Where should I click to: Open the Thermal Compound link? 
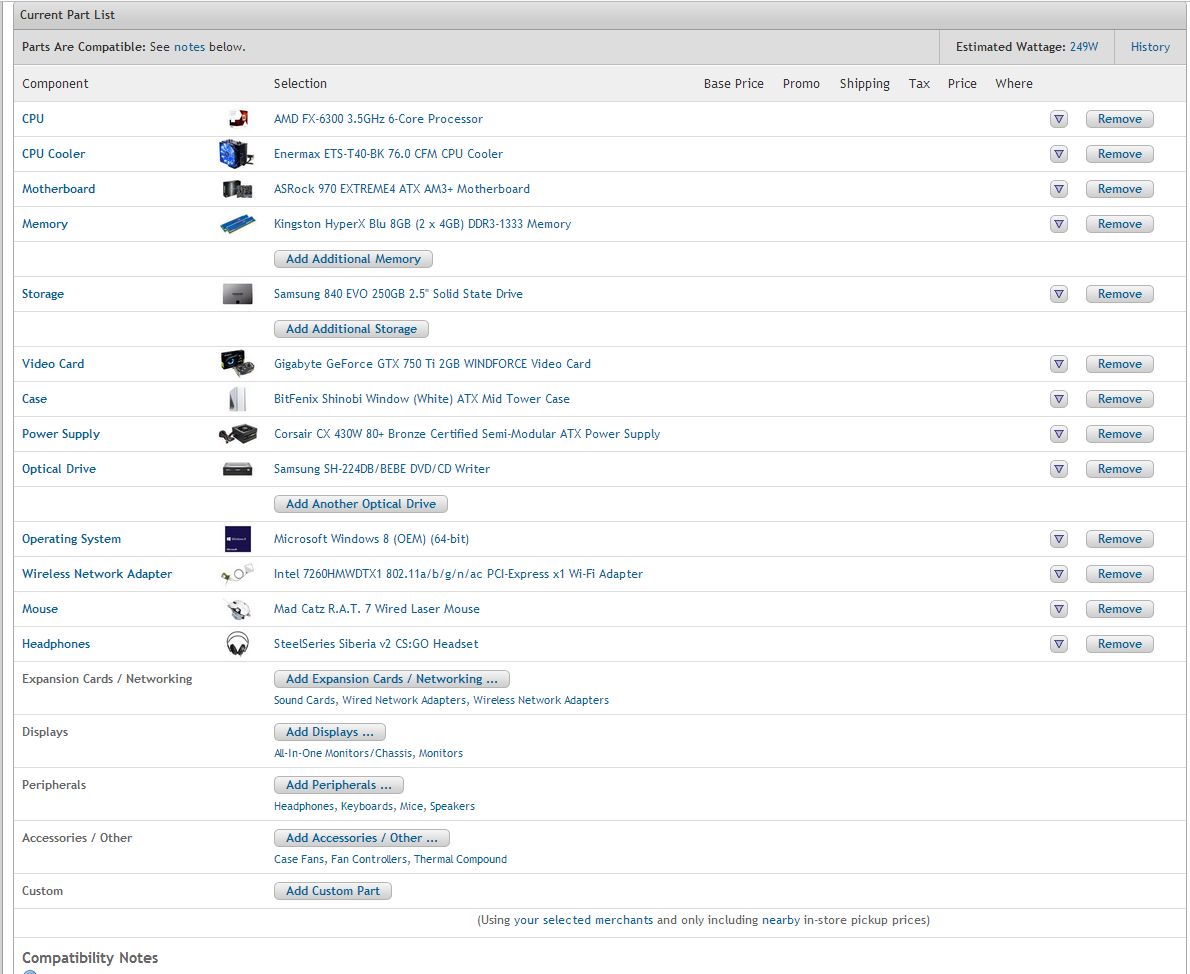(x=460, y=859)
